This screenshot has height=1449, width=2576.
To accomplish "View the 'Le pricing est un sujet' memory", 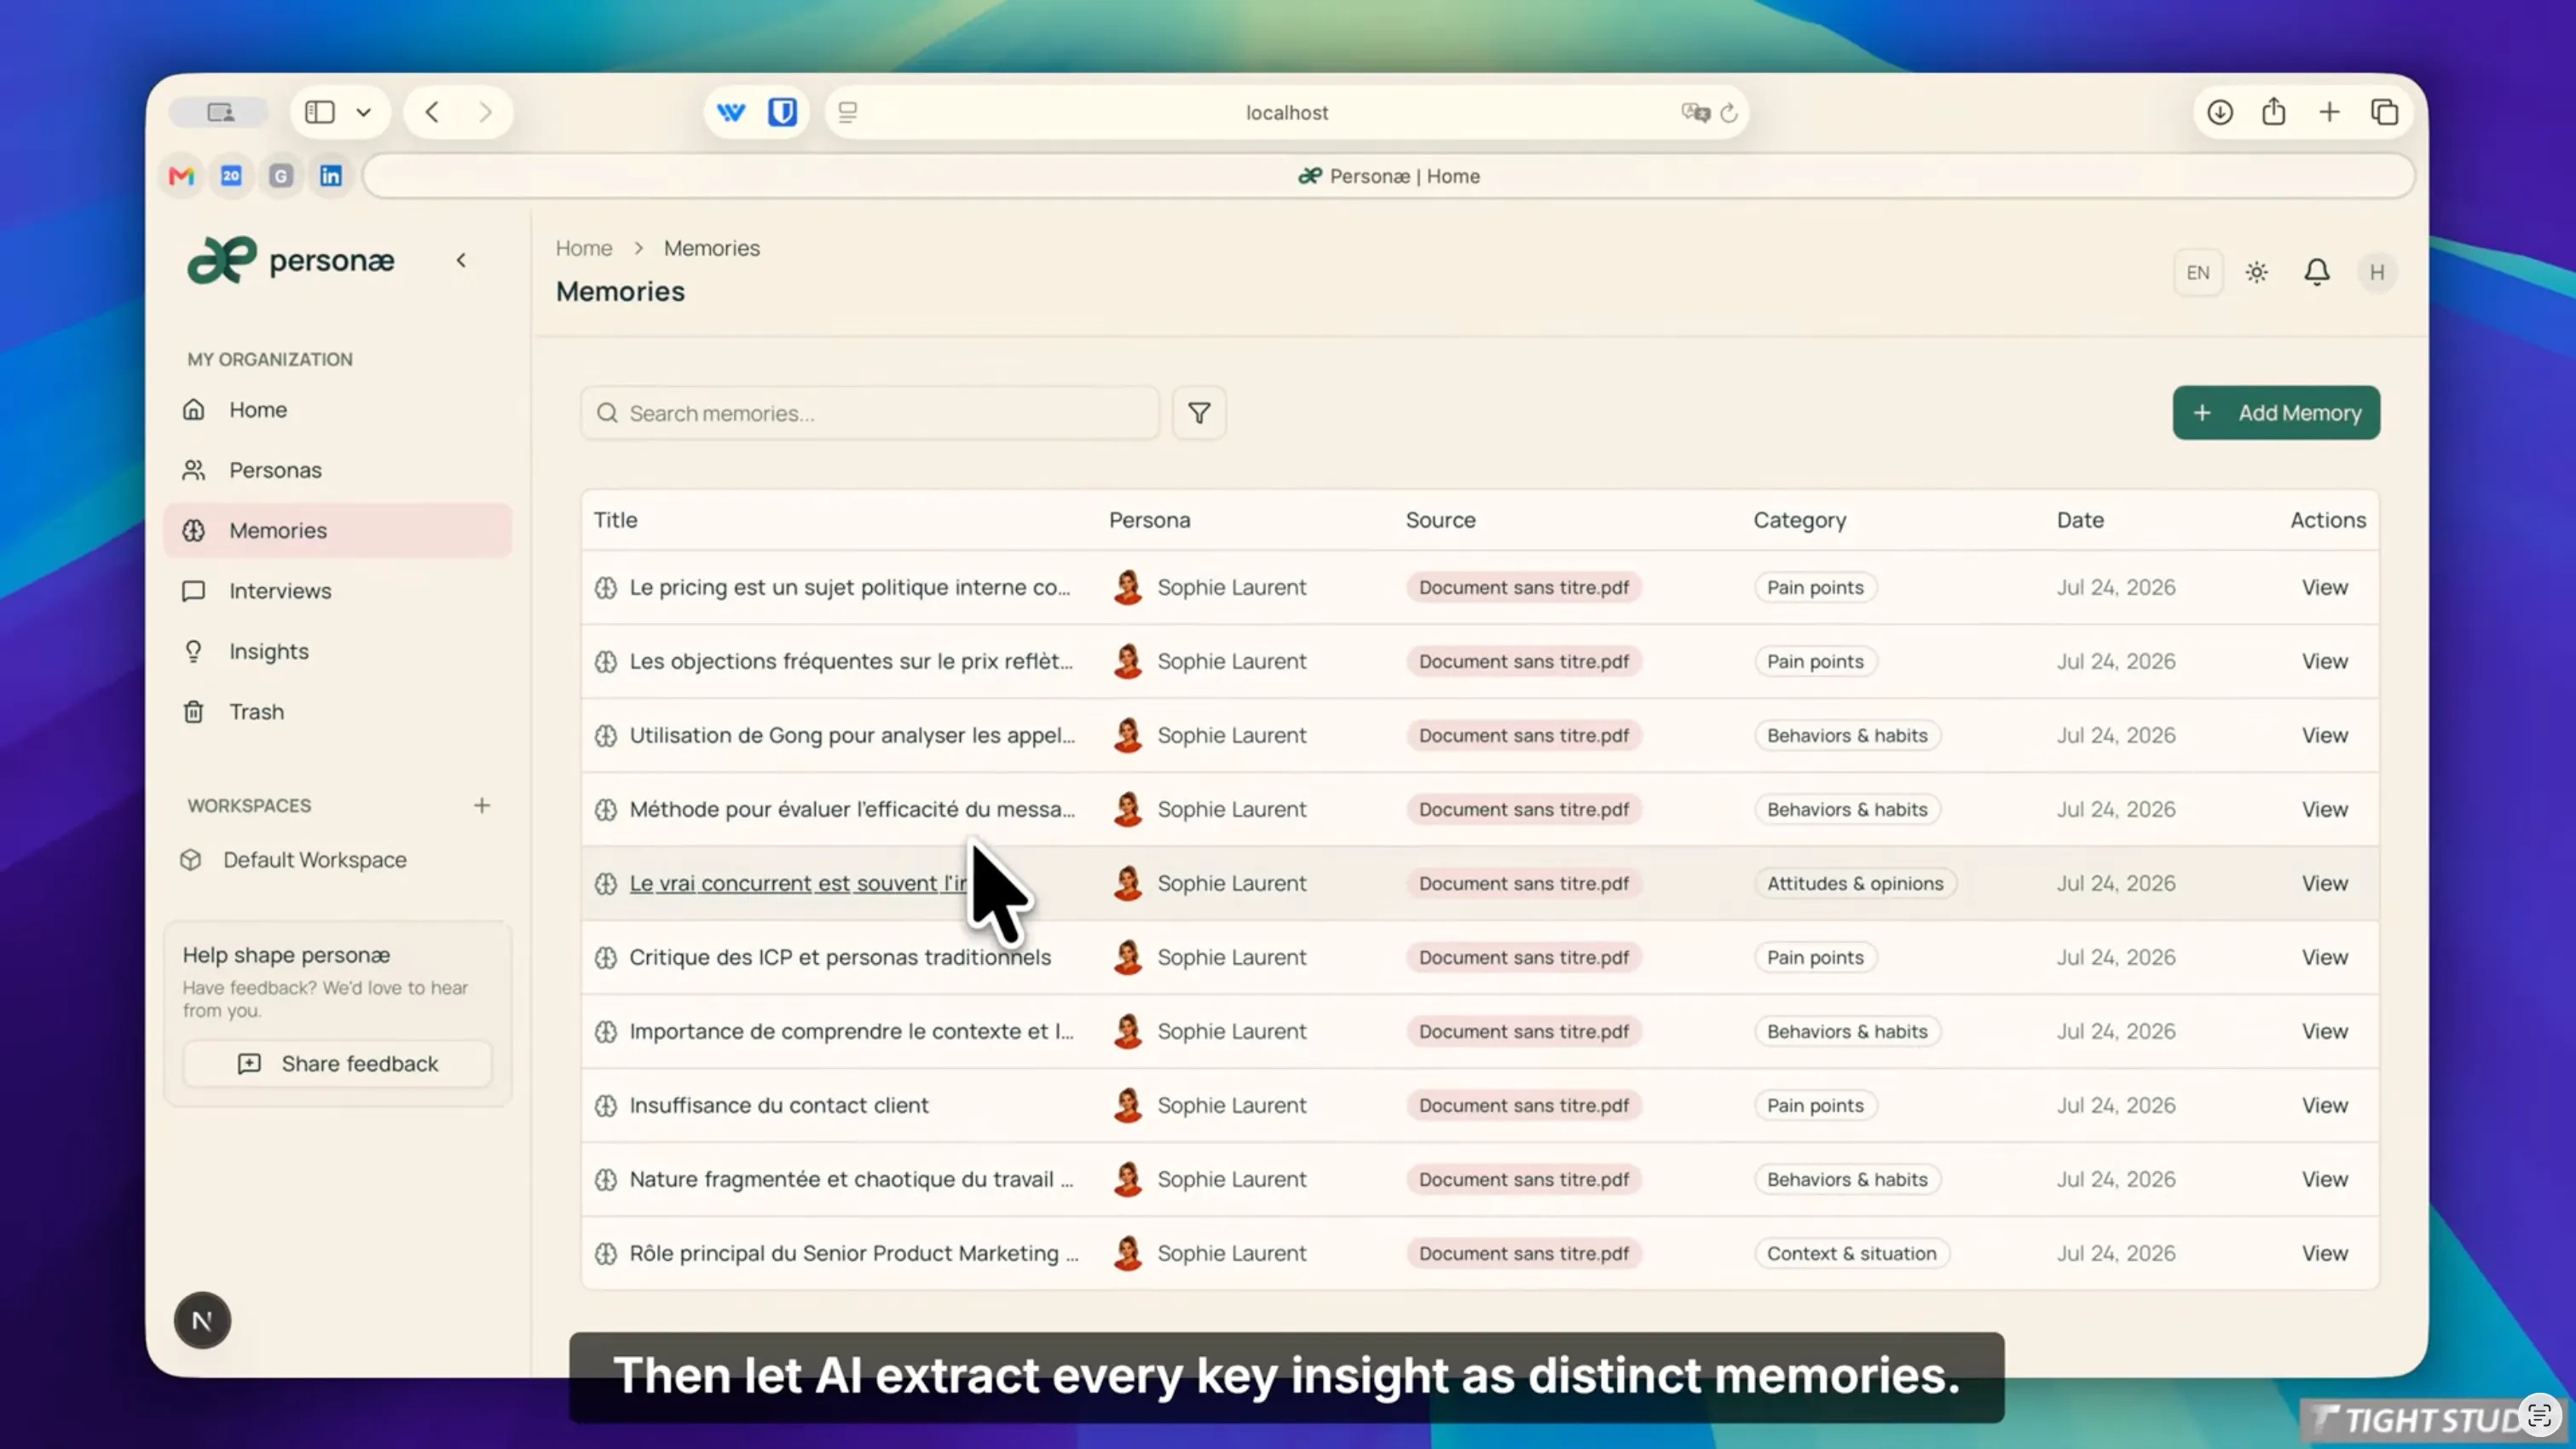I will coord(2325,588).
